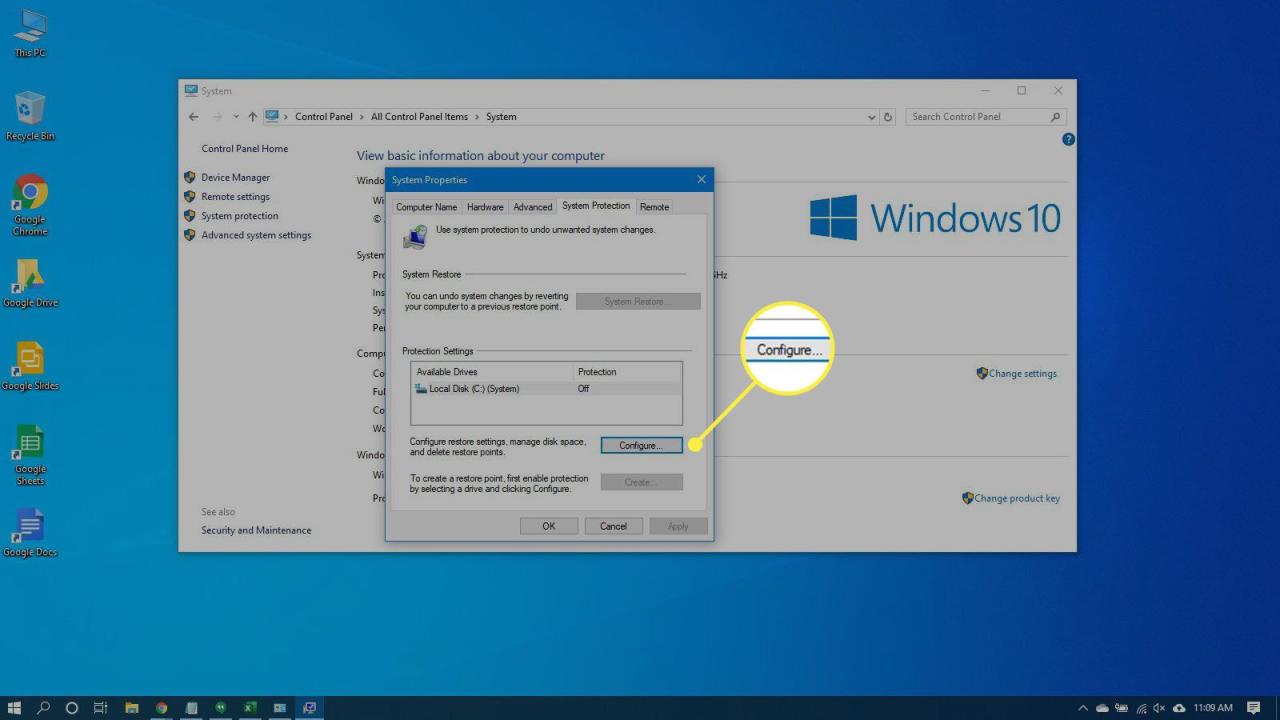Select Local Disk (C:) (System) drive row

coord(547,389)
